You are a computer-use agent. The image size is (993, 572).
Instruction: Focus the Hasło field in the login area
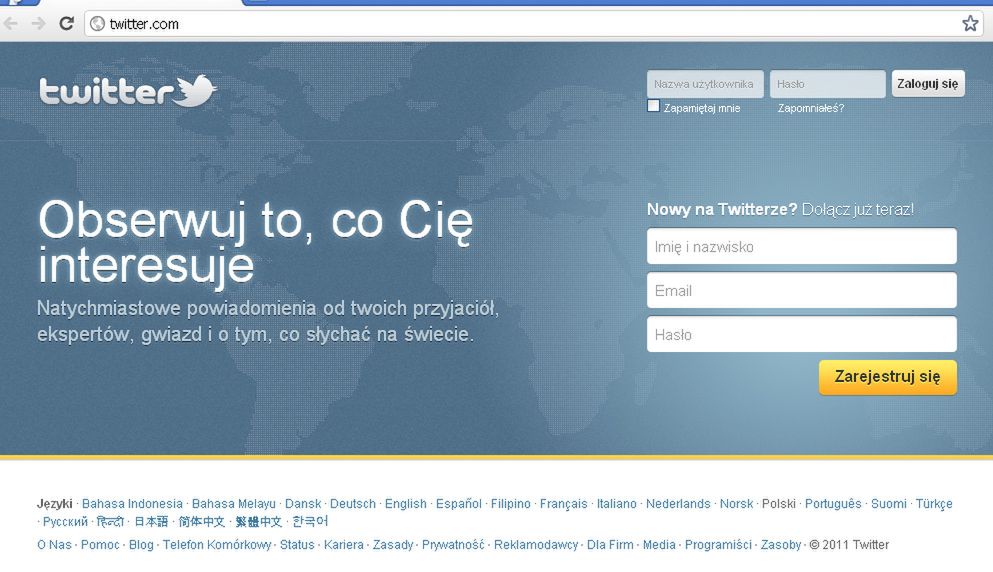[x=827, y=84]
